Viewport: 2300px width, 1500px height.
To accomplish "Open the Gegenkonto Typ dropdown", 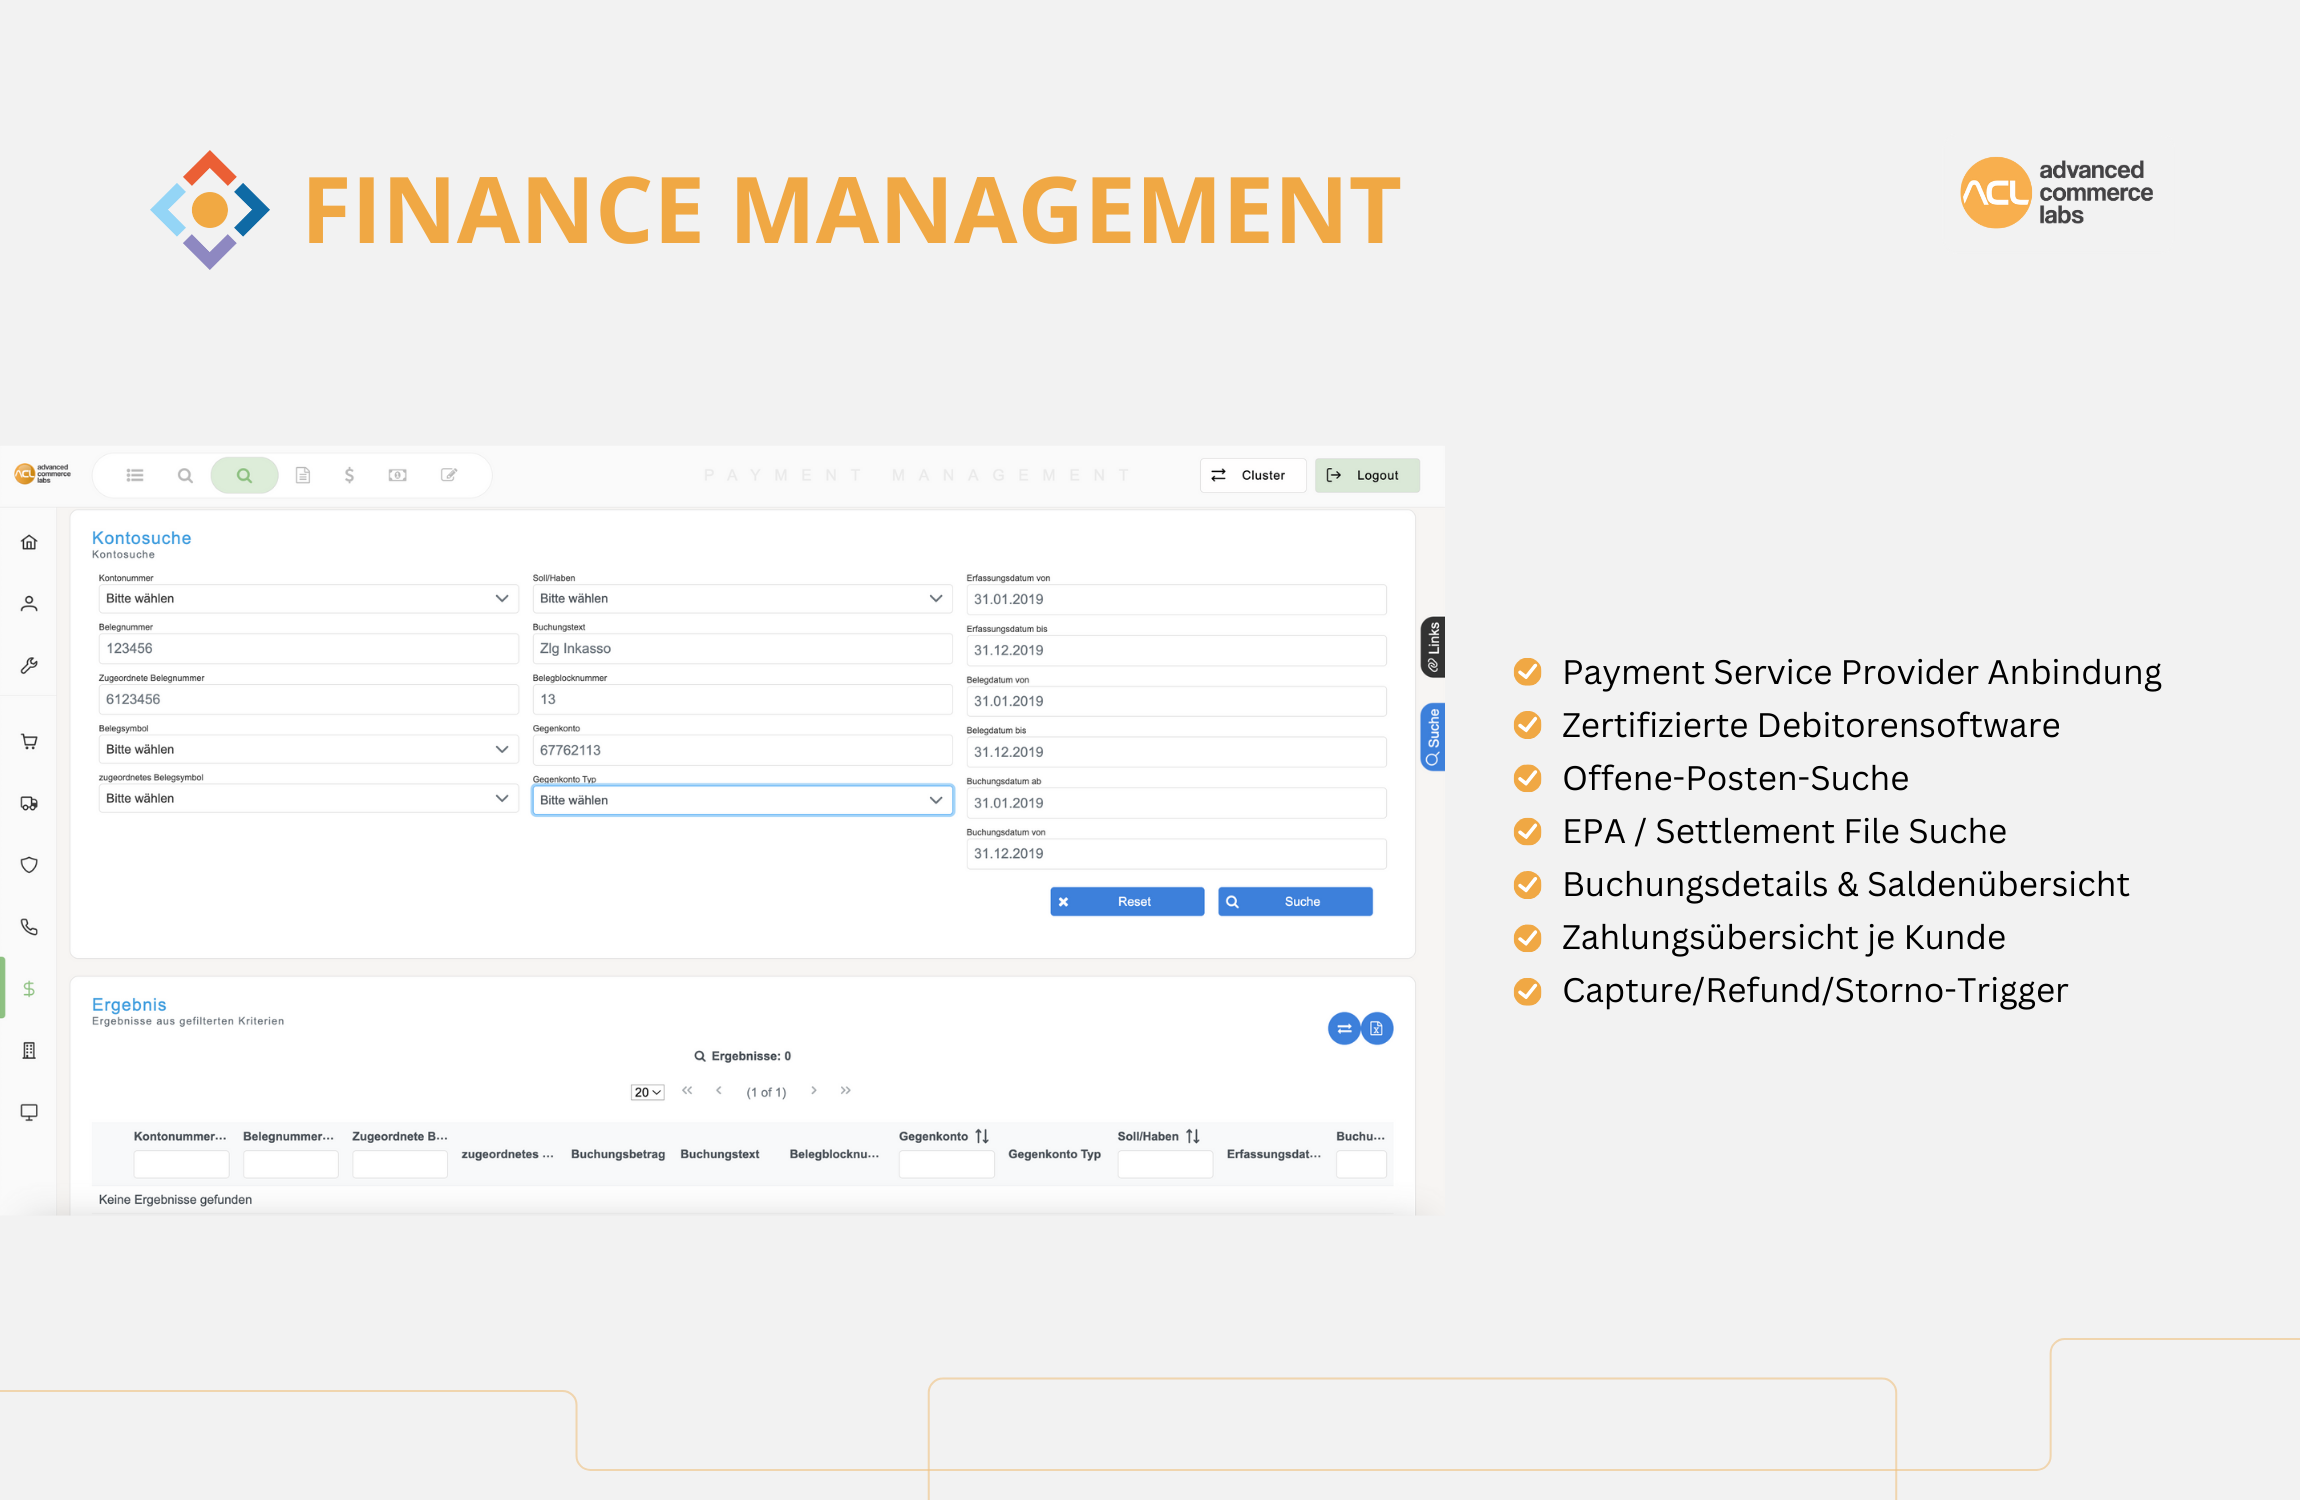I will 742,800.
